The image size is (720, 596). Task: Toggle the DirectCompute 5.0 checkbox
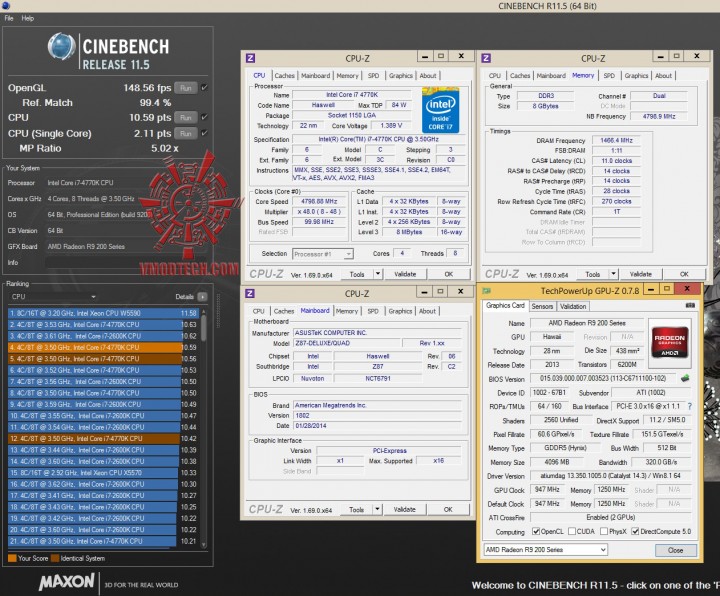(x=635, y=531)
